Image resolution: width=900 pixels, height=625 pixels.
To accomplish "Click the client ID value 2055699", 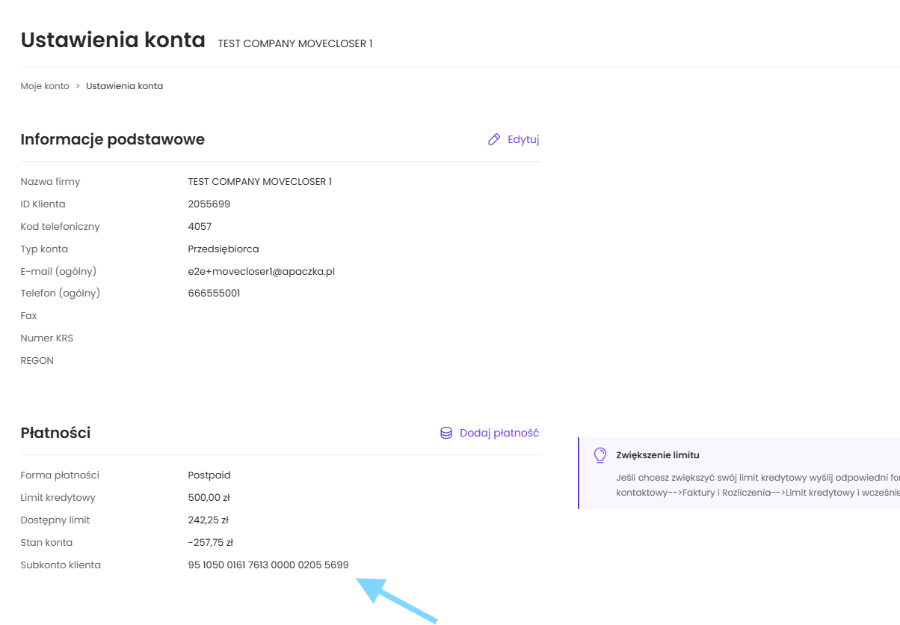I will tap(210, 204).
